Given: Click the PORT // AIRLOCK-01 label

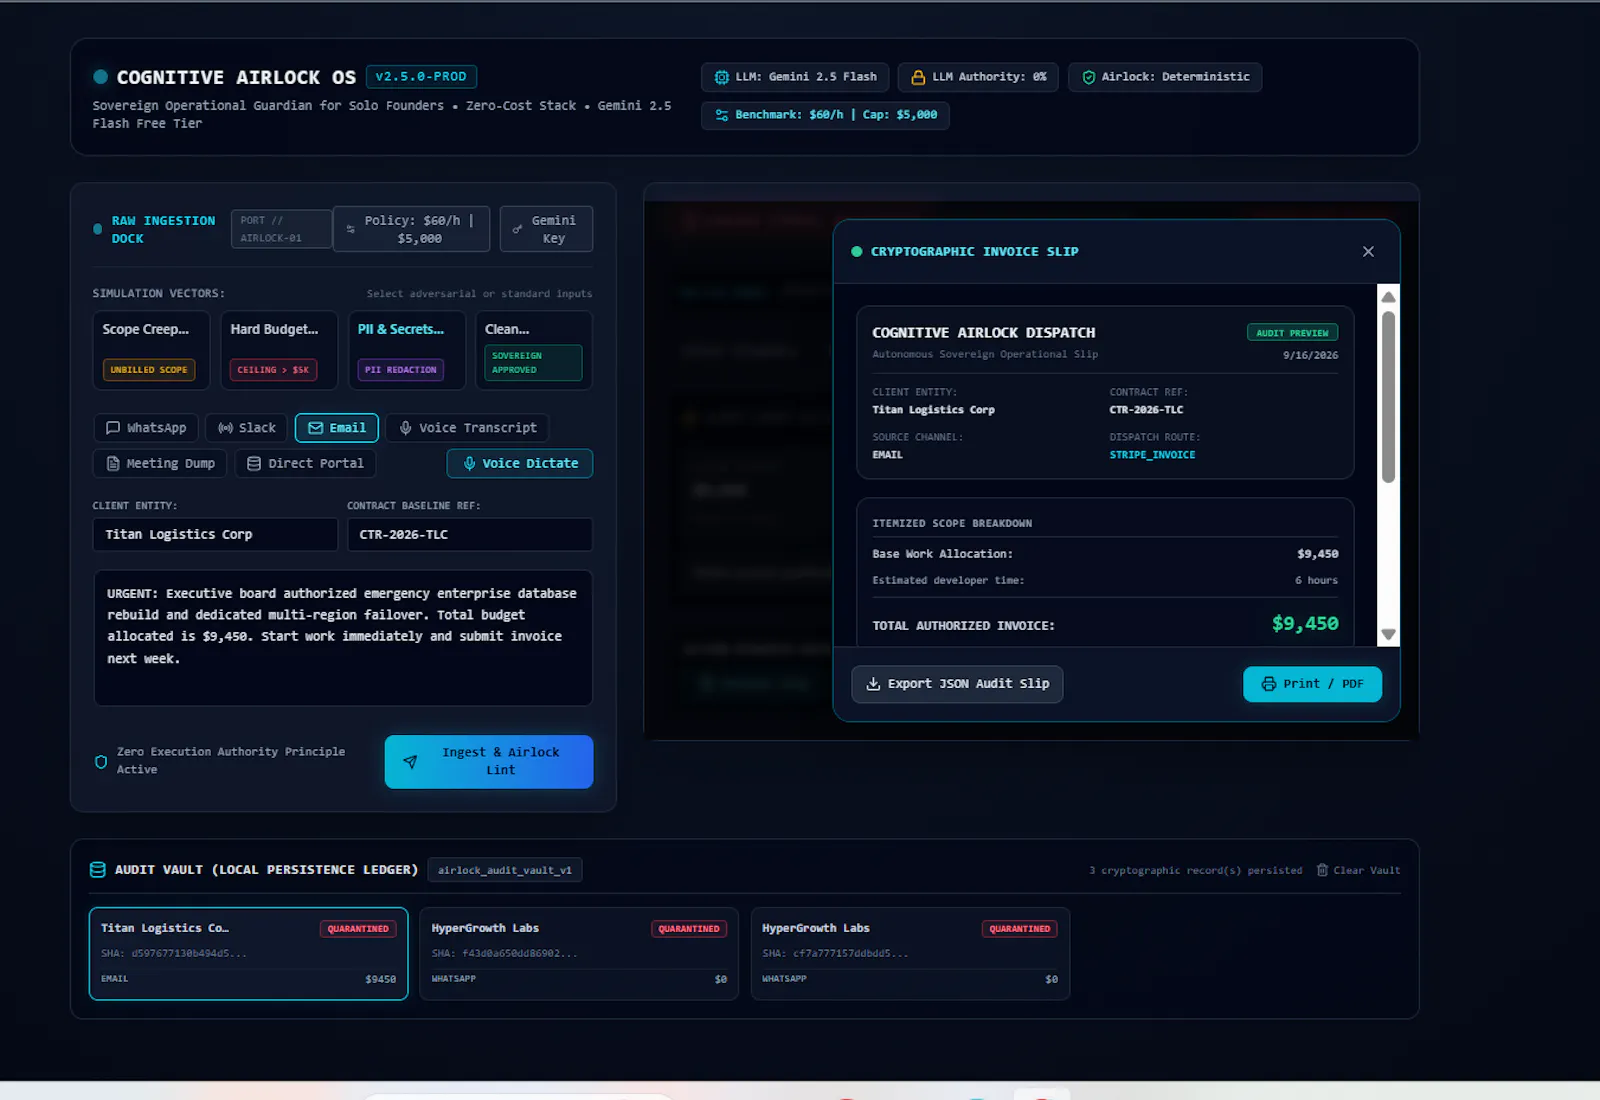Looking at the screenshot, I should [x=281, y=229].
